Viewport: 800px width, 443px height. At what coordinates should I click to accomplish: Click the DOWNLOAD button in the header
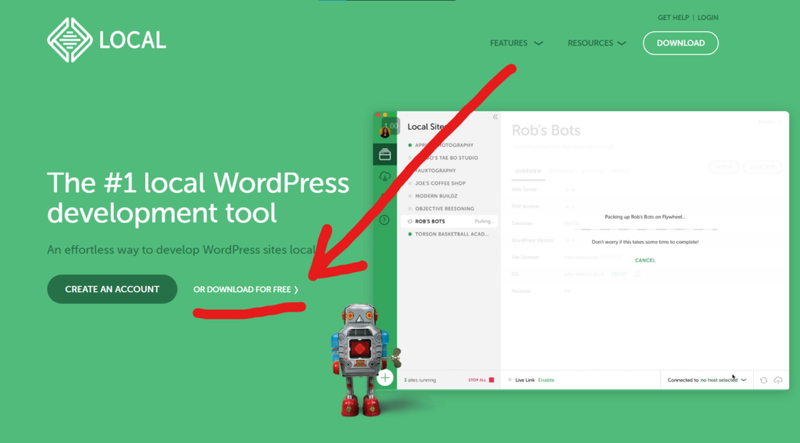681,43
